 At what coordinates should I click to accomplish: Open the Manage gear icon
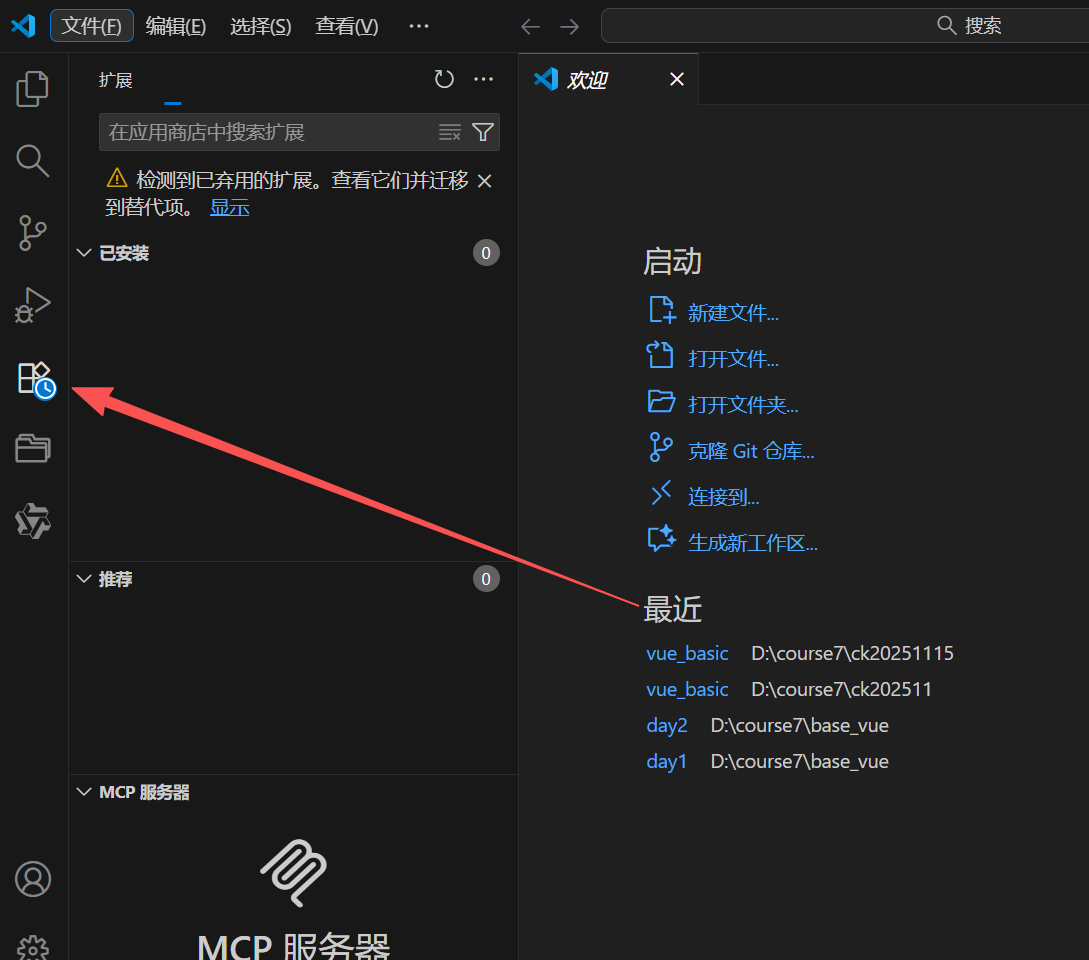(x=33, y=947)
